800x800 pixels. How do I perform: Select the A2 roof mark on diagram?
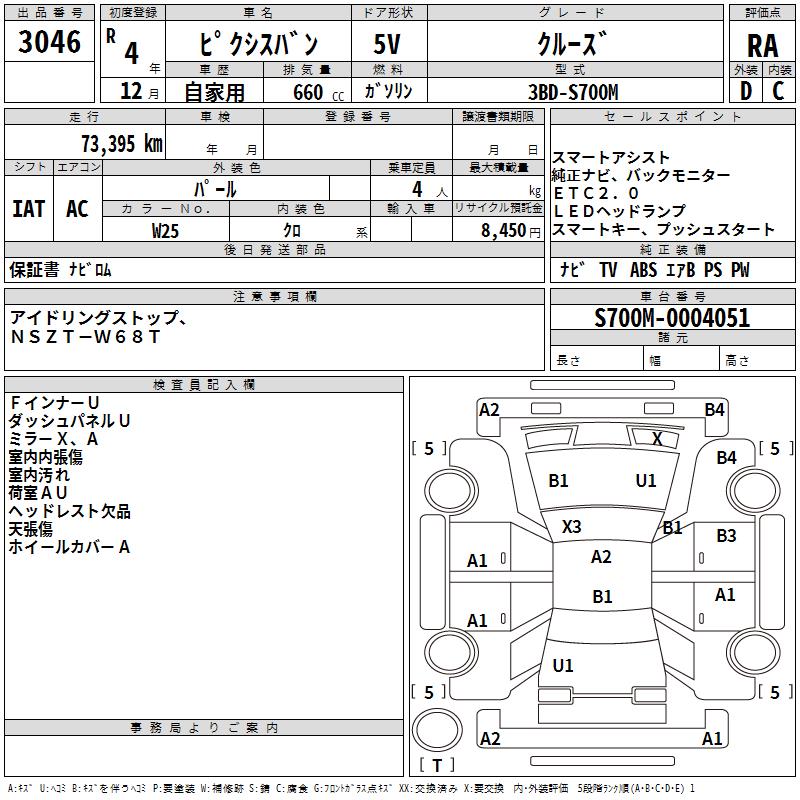point(601,557)
